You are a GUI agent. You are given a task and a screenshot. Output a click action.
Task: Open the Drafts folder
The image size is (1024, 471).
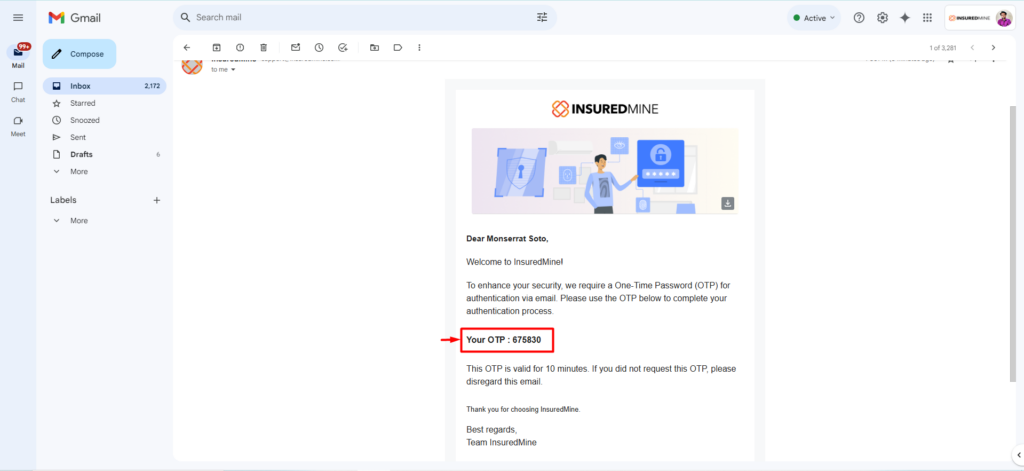coord(104,154)
